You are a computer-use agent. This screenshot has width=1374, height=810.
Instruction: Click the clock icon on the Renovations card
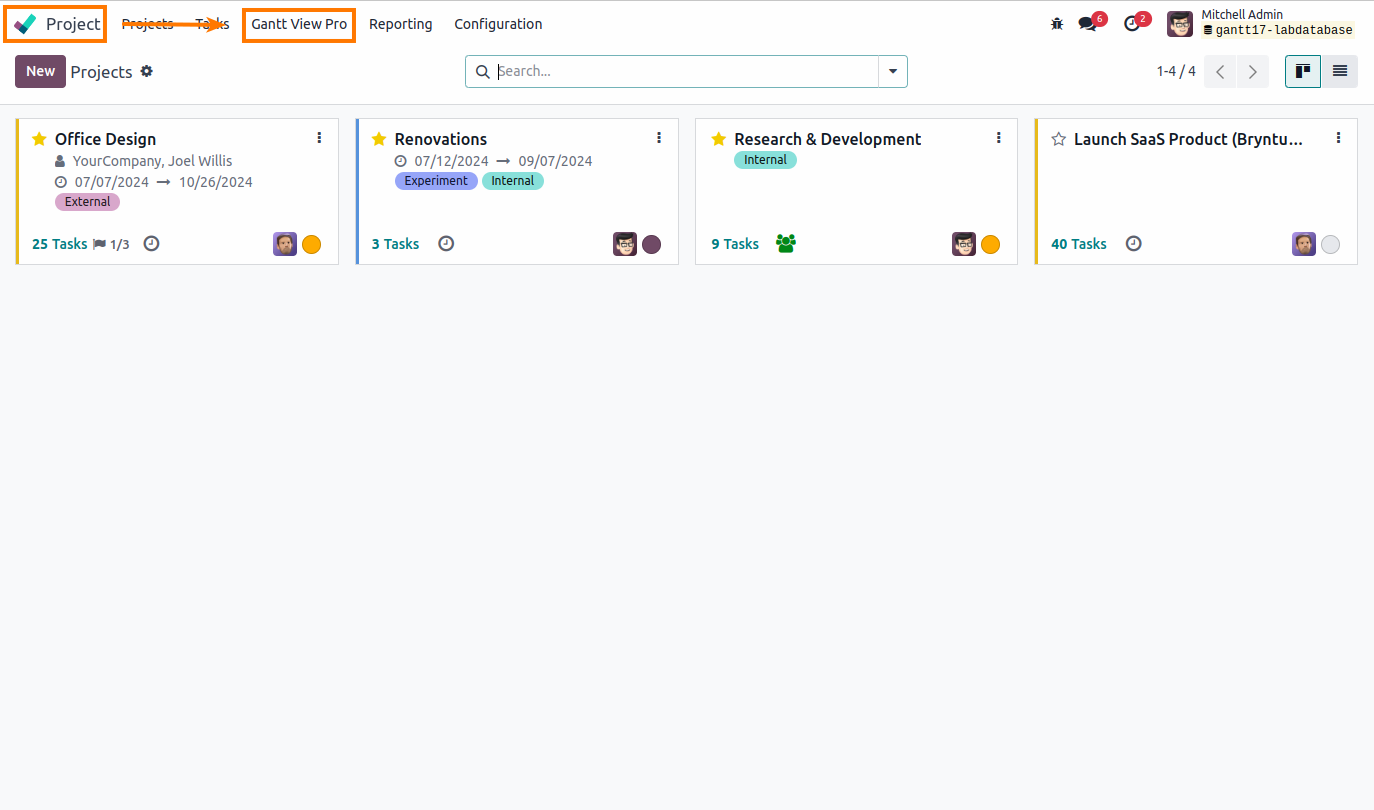pyautogui.click(x=445, y=243)
